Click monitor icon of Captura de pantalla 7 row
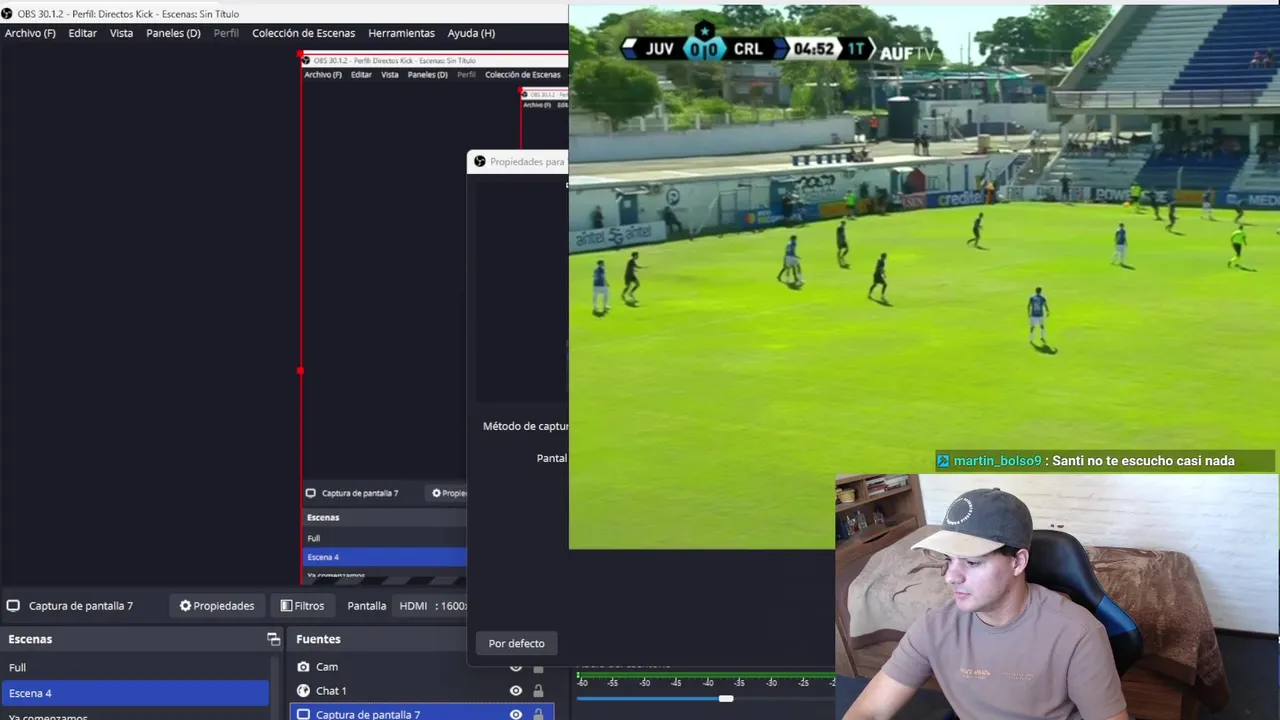Image resolution: width=1280 pixels, height=720 pixels. (303, 714)
